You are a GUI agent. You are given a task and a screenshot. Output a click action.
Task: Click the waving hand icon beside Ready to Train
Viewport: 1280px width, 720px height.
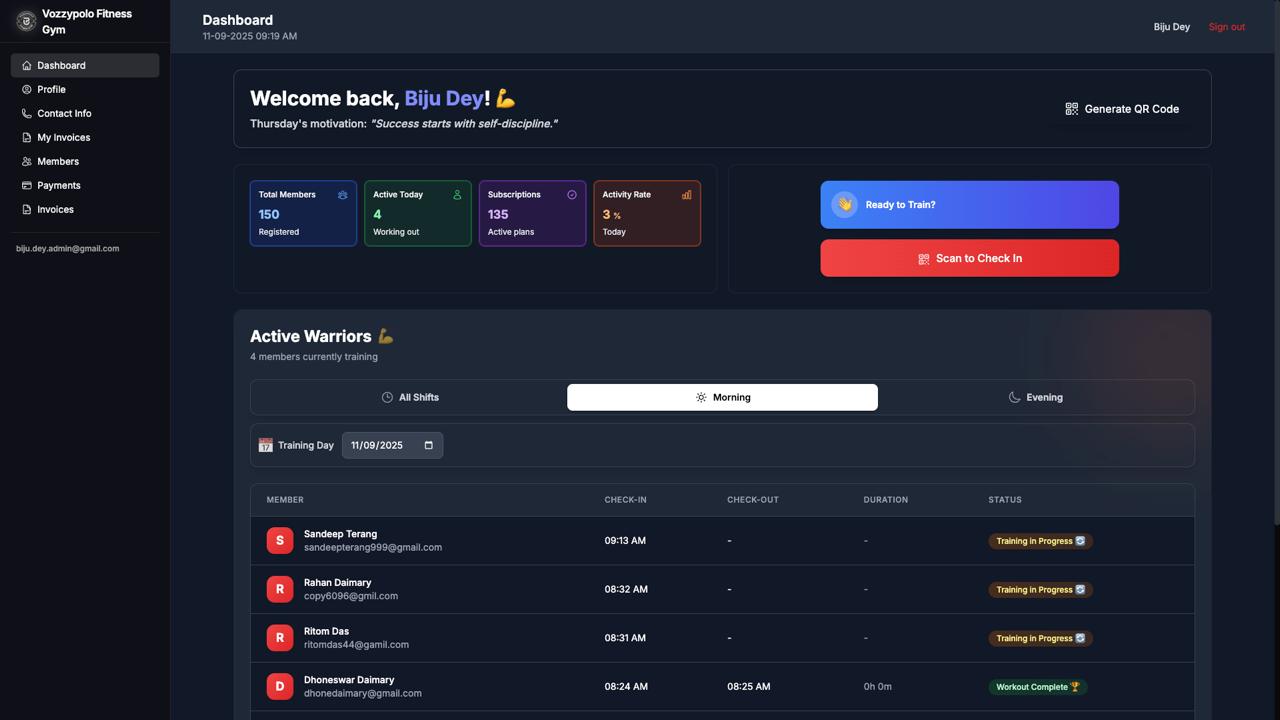pyautogui.click(x=844, y=205)
